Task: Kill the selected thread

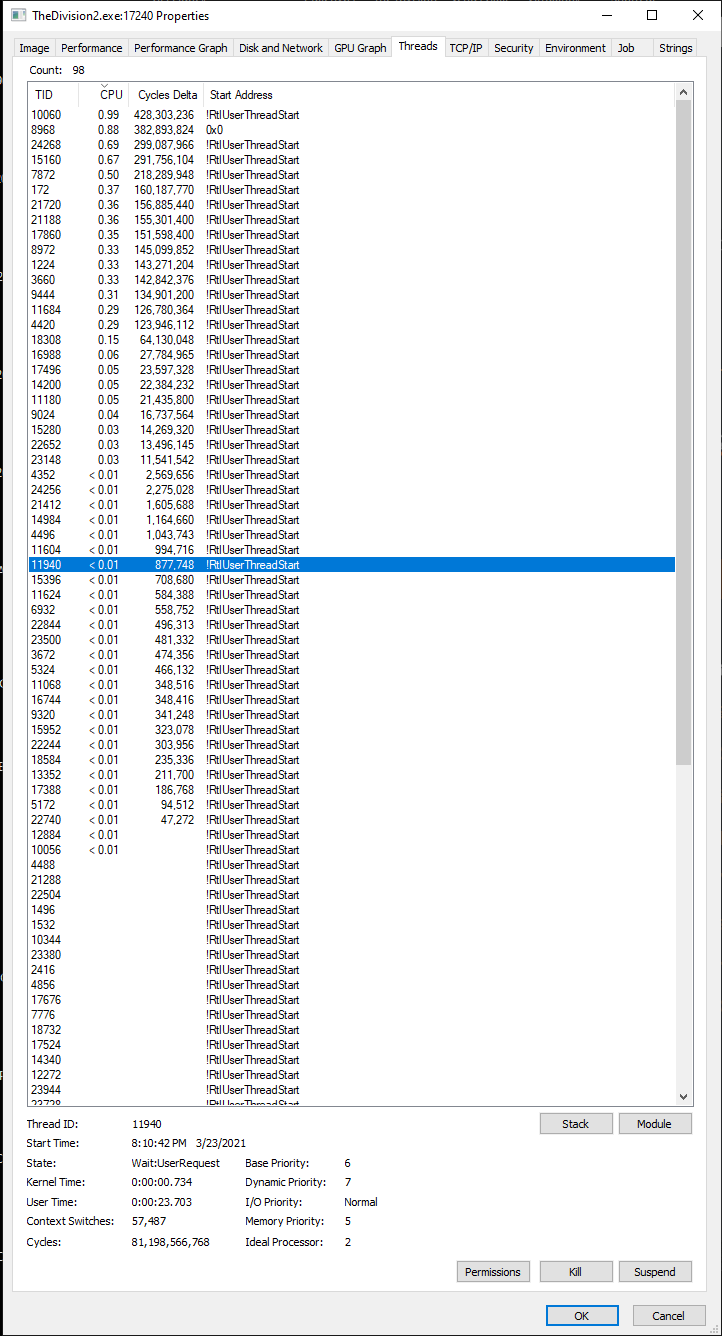Action: pyautogui.click(x=576, y=1272)
